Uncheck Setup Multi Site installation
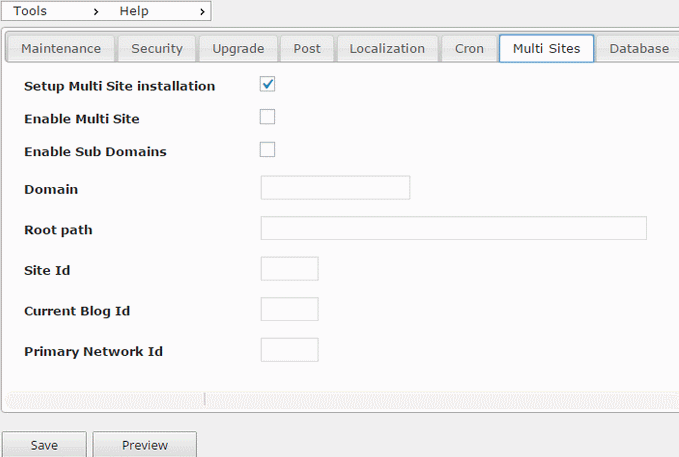This screenshot has width=679, height=457. coord(267,84)
